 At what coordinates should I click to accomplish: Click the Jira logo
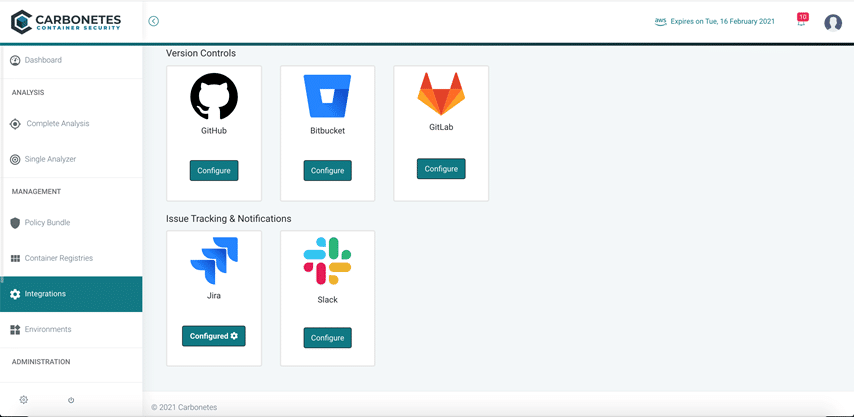(x=214, y=261)
